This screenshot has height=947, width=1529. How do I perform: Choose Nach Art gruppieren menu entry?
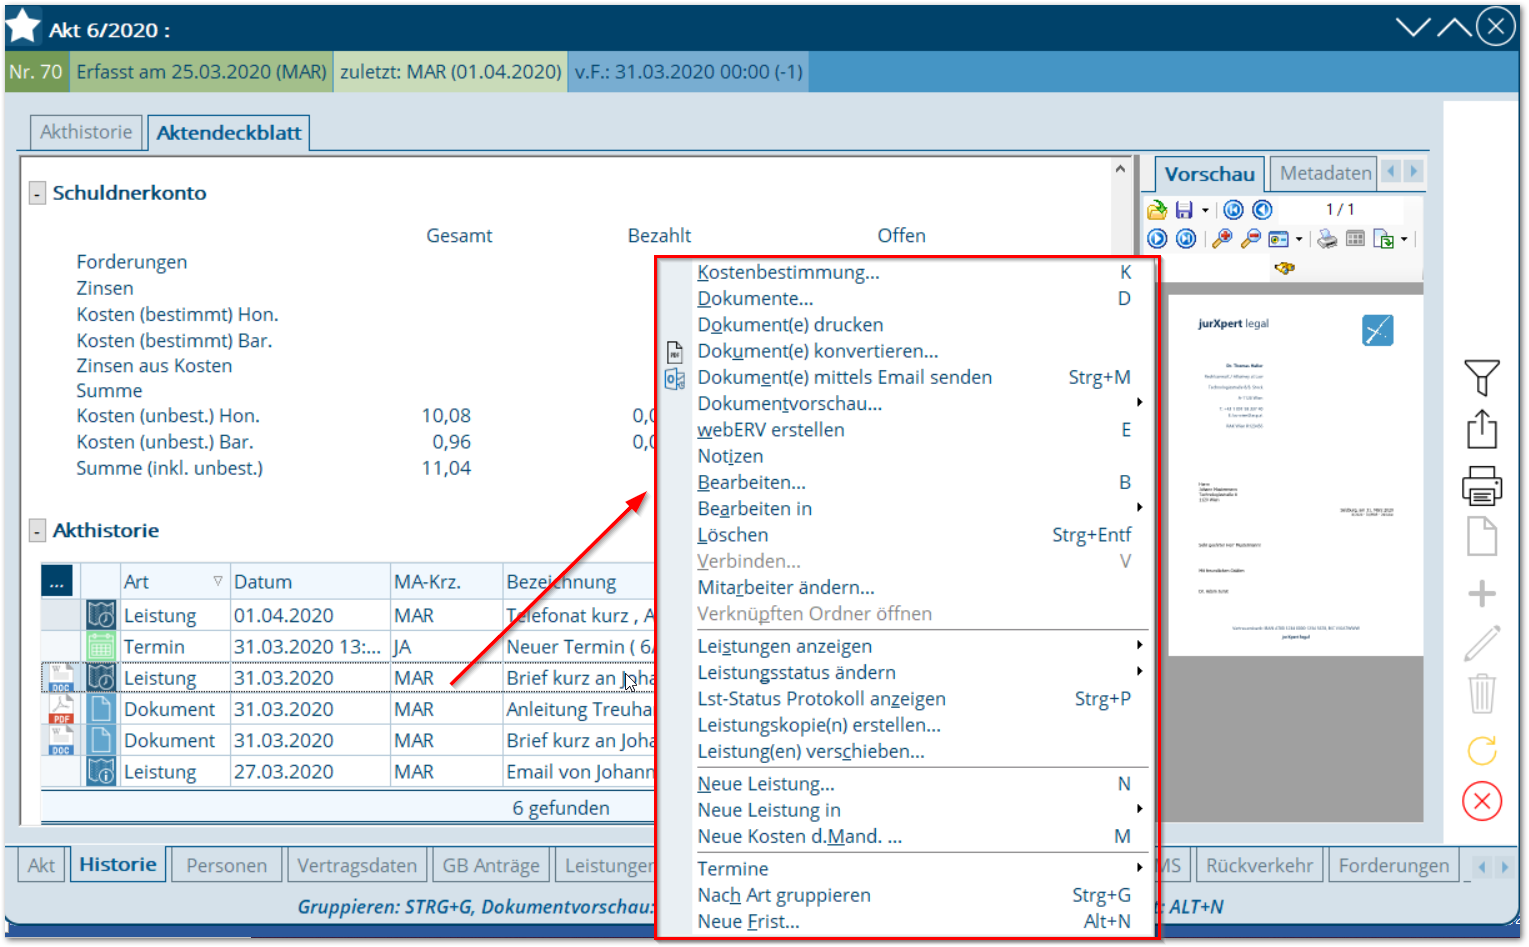tap(784, 895)
